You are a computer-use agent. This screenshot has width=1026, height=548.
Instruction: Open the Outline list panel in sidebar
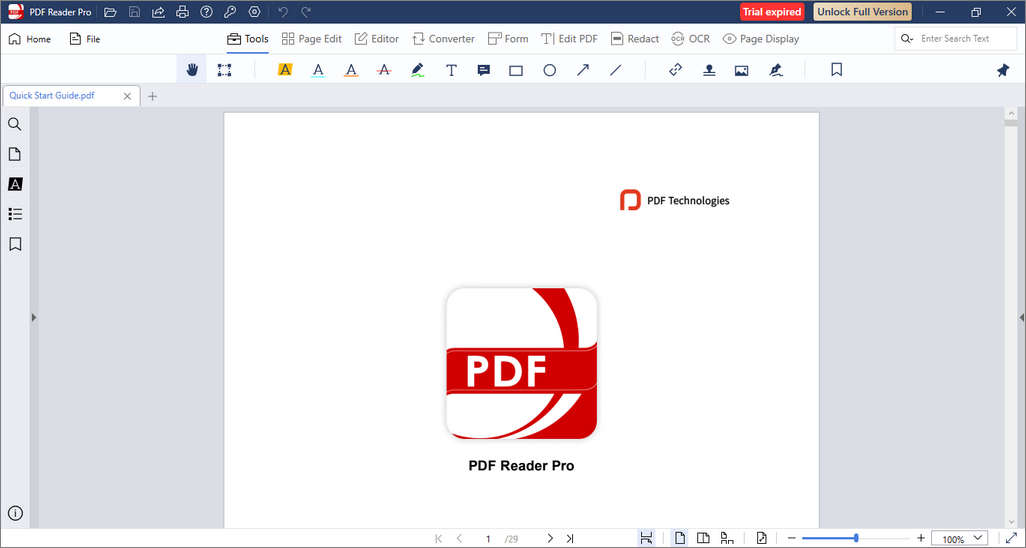pos(15,214)
